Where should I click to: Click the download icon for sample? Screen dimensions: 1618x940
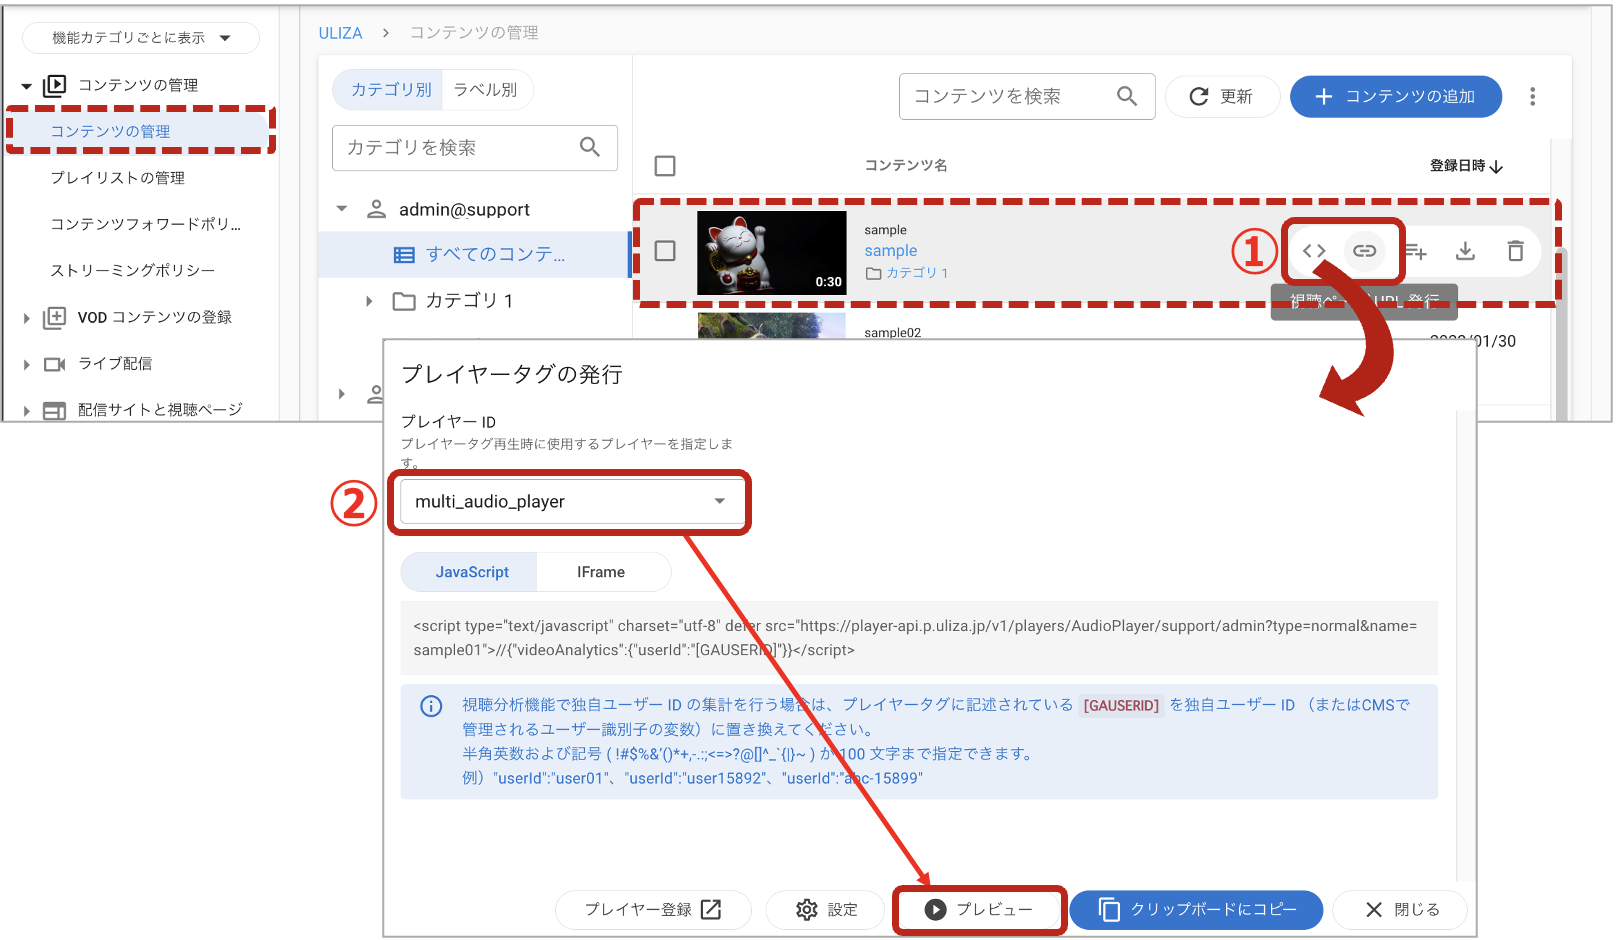point(1465,251)
